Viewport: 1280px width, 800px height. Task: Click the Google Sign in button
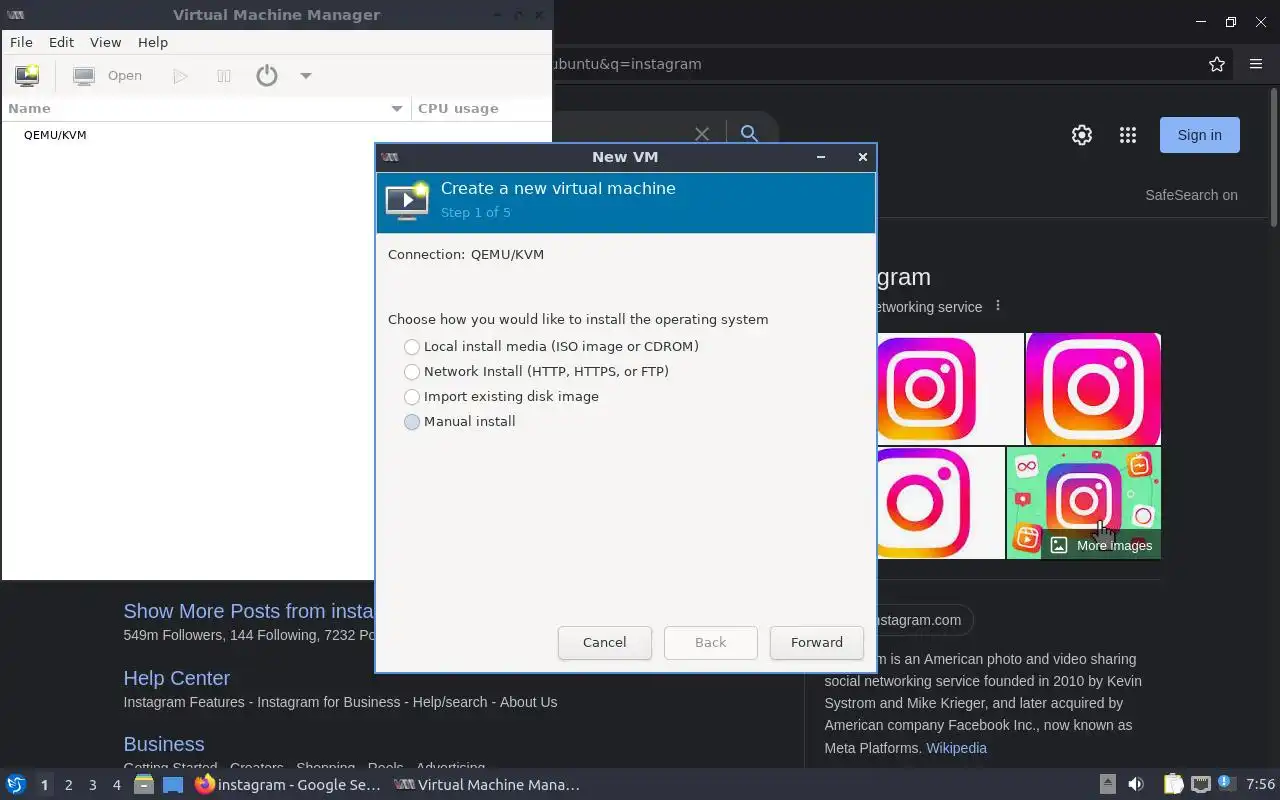(x=1199, y=135)
